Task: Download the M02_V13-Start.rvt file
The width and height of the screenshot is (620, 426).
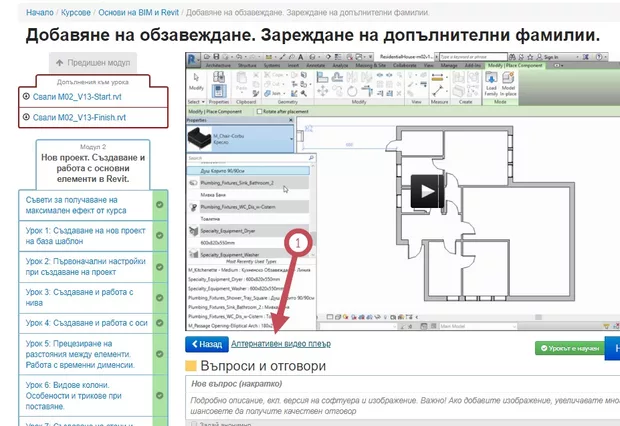Action: click(77, 97)
